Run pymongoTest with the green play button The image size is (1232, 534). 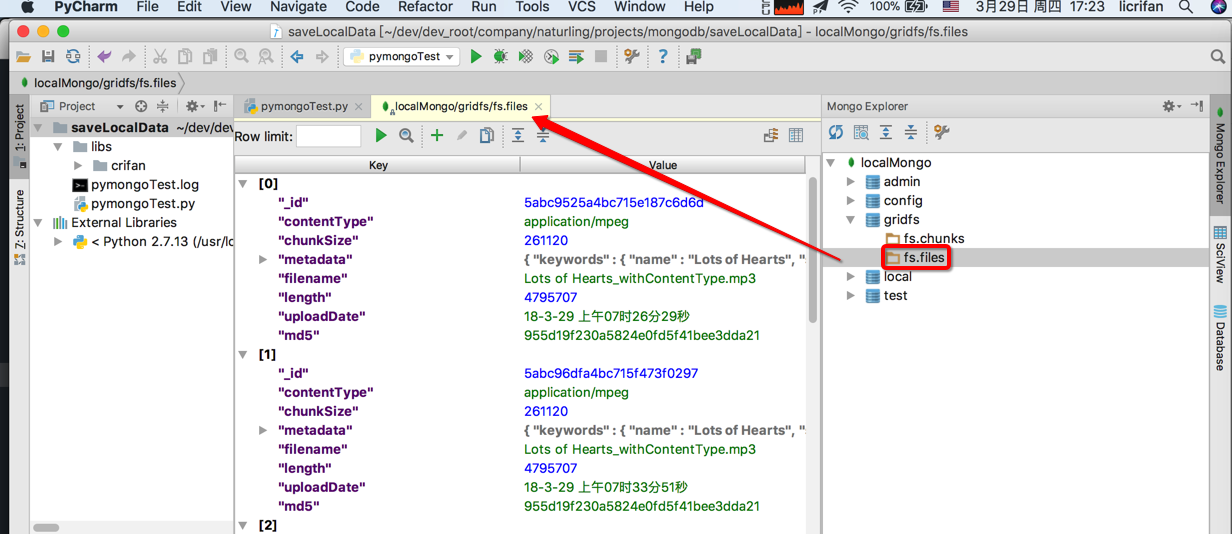(476, 57)
